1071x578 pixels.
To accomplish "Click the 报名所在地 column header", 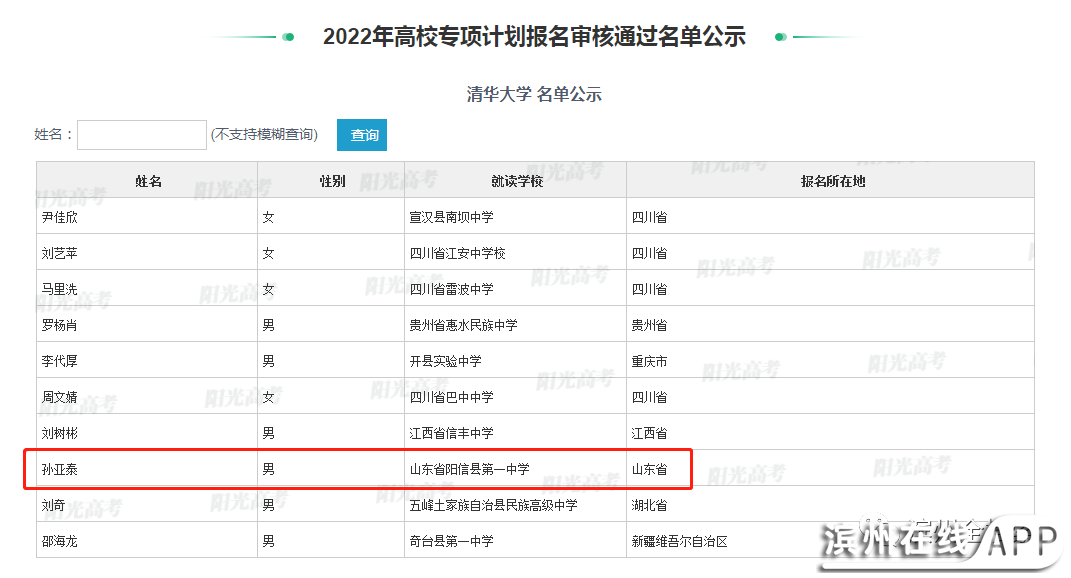I will click(x=832, y=181).
